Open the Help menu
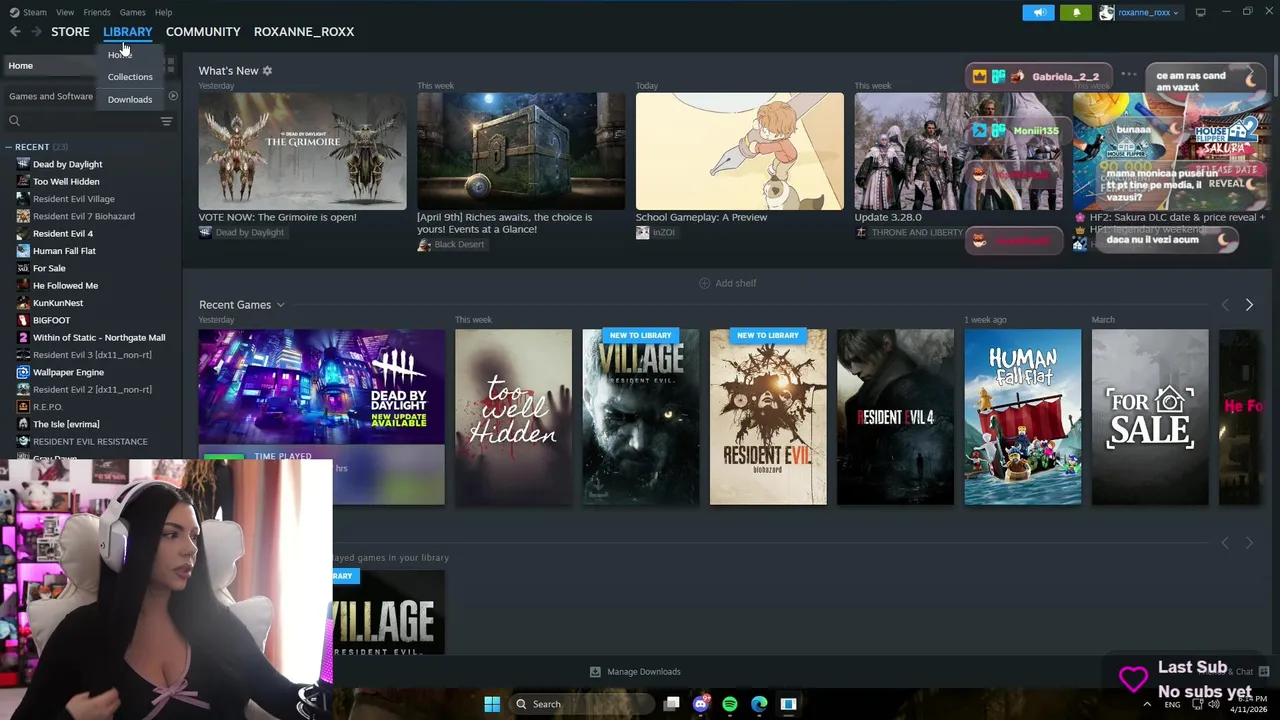Image resolution: width=1280 pixels, height=720 pixels. pos(163,12)
